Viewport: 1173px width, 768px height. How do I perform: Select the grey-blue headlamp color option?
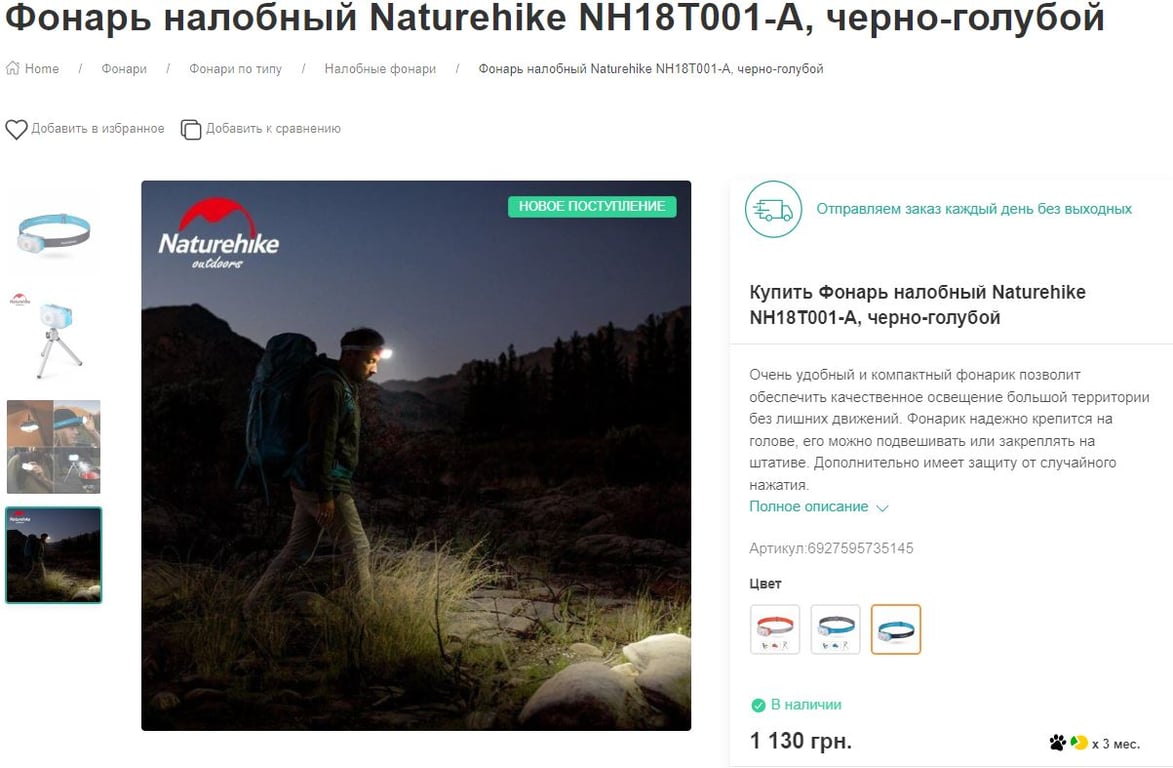pos(836,630)
